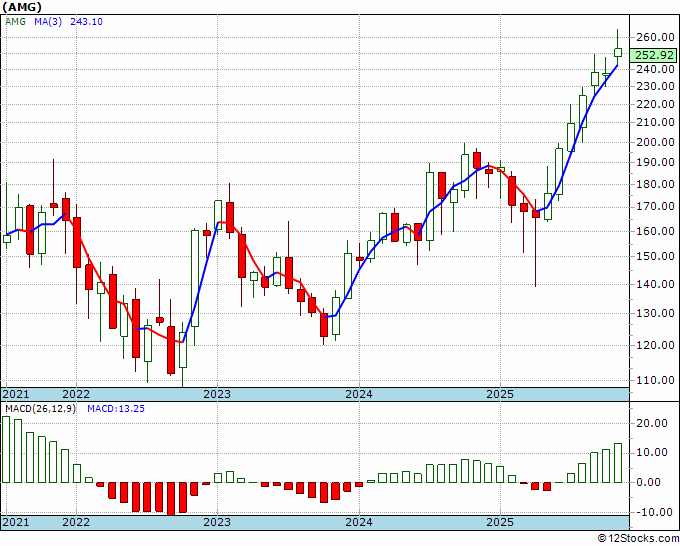Click the tallest rightmost green MACD bar

coord(618,463)
